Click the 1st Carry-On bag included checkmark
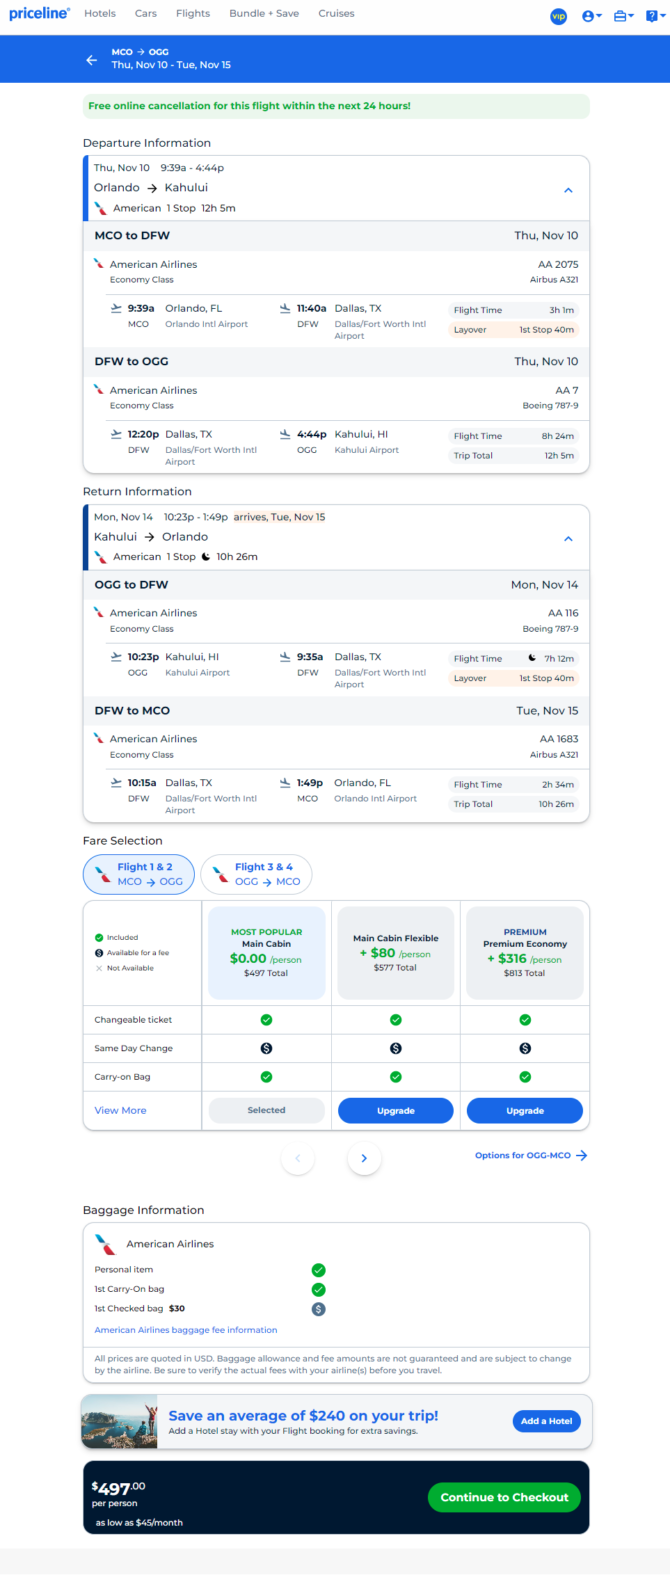The width and height of the screenshot is (670, 1575). click(x=318, y=1289)
